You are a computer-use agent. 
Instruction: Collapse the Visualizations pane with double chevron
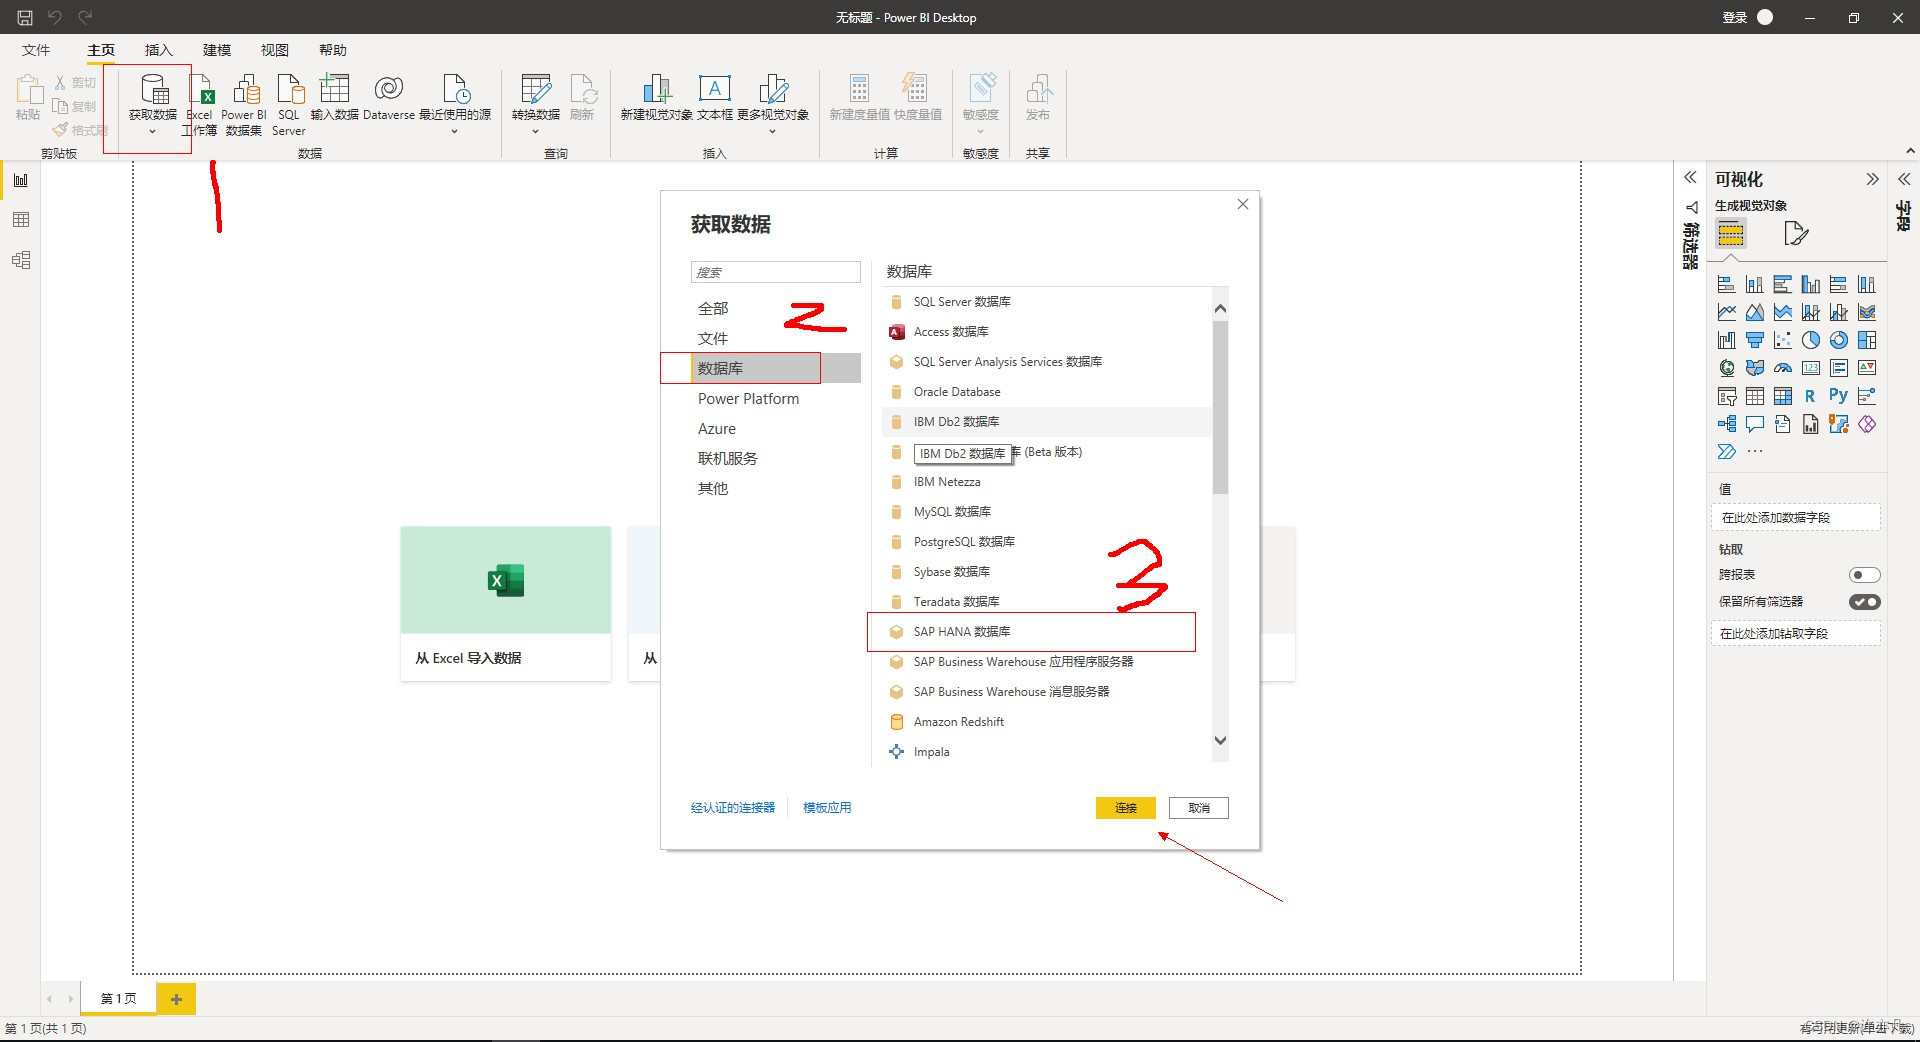click(1872, 179)
